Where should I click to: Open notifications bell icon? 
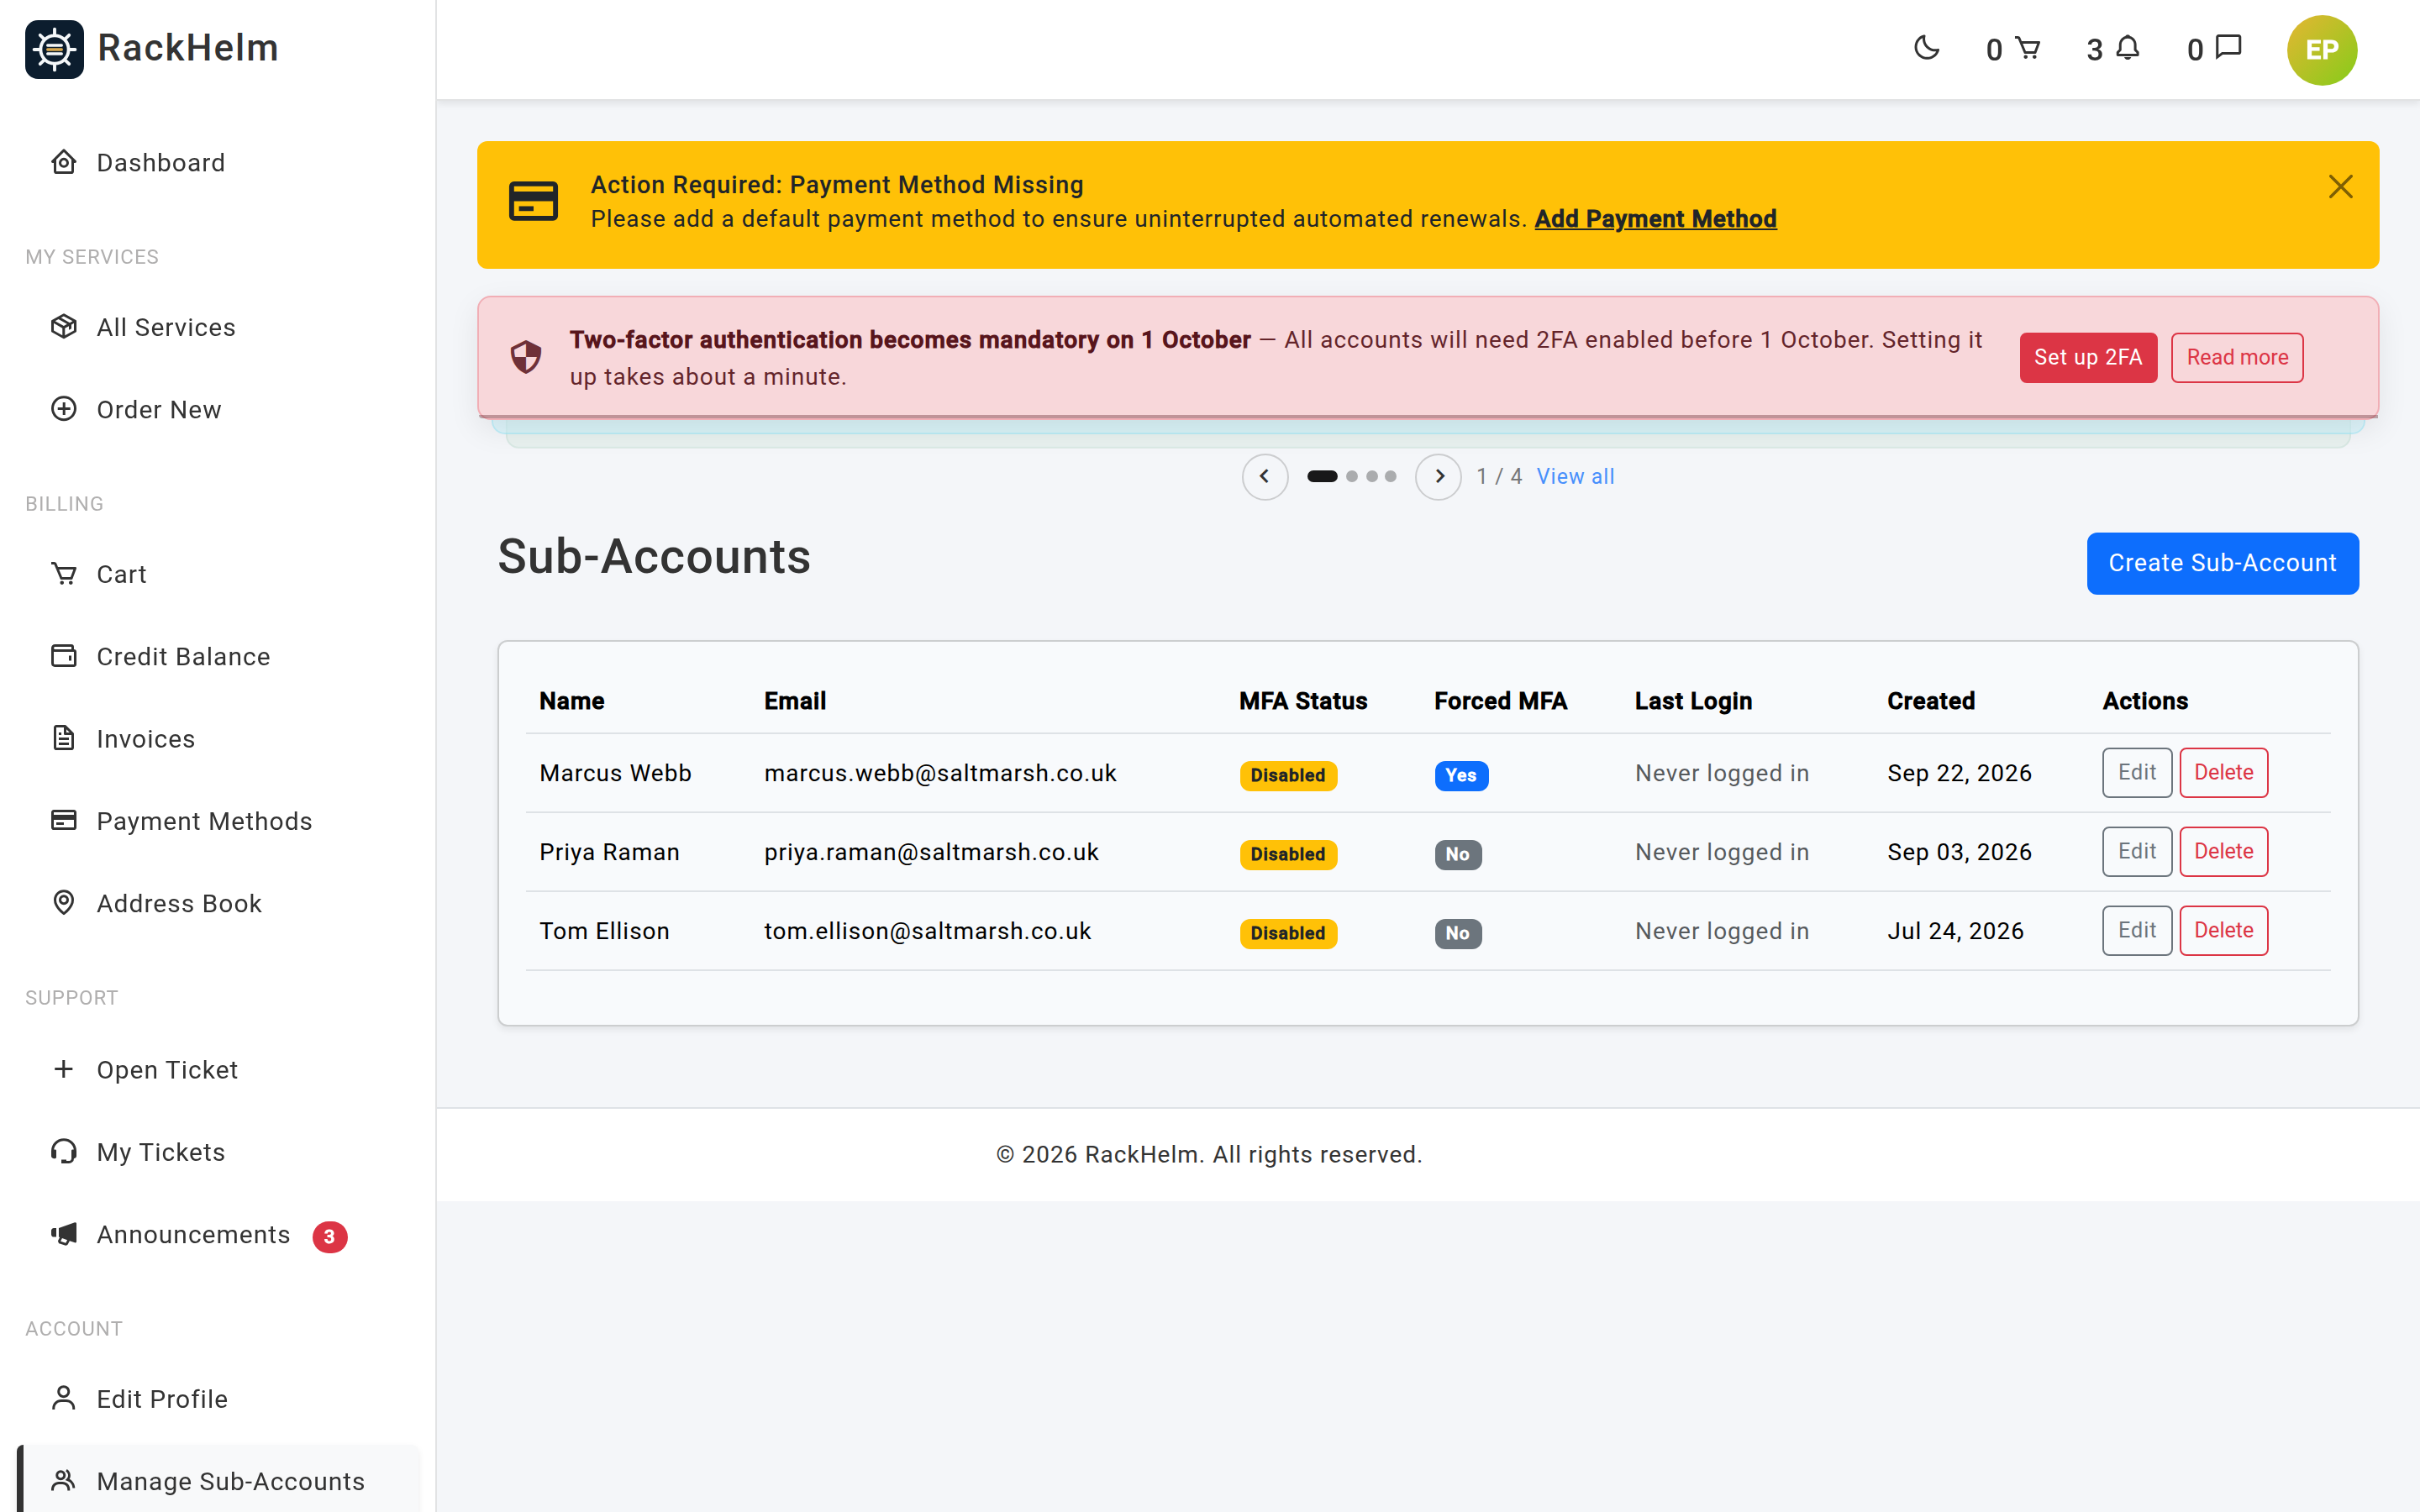2128,48
